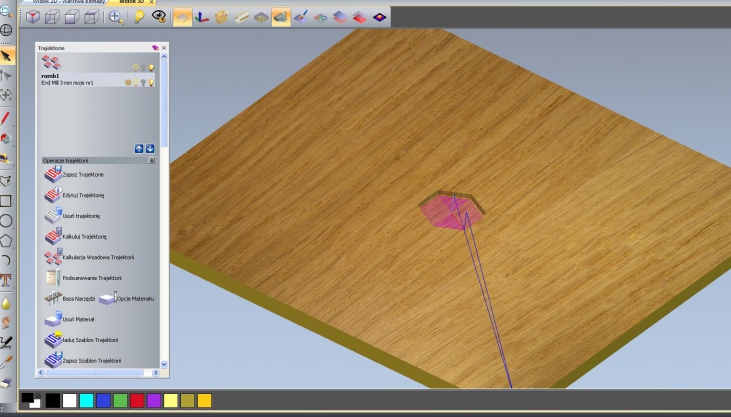Pick the black color swatch
731x417 pixels.
click(53, 400)
